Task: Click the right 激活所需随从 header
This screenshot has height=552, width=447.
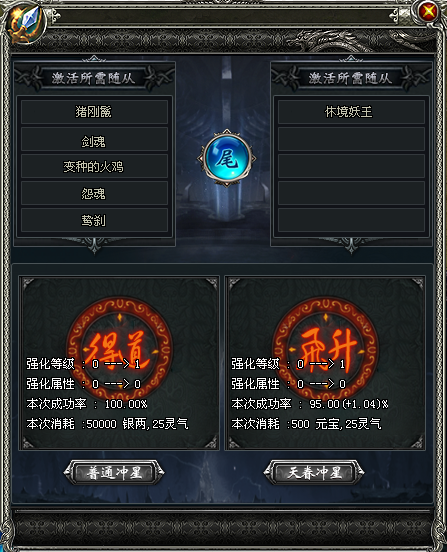Action: click(351, 78)
